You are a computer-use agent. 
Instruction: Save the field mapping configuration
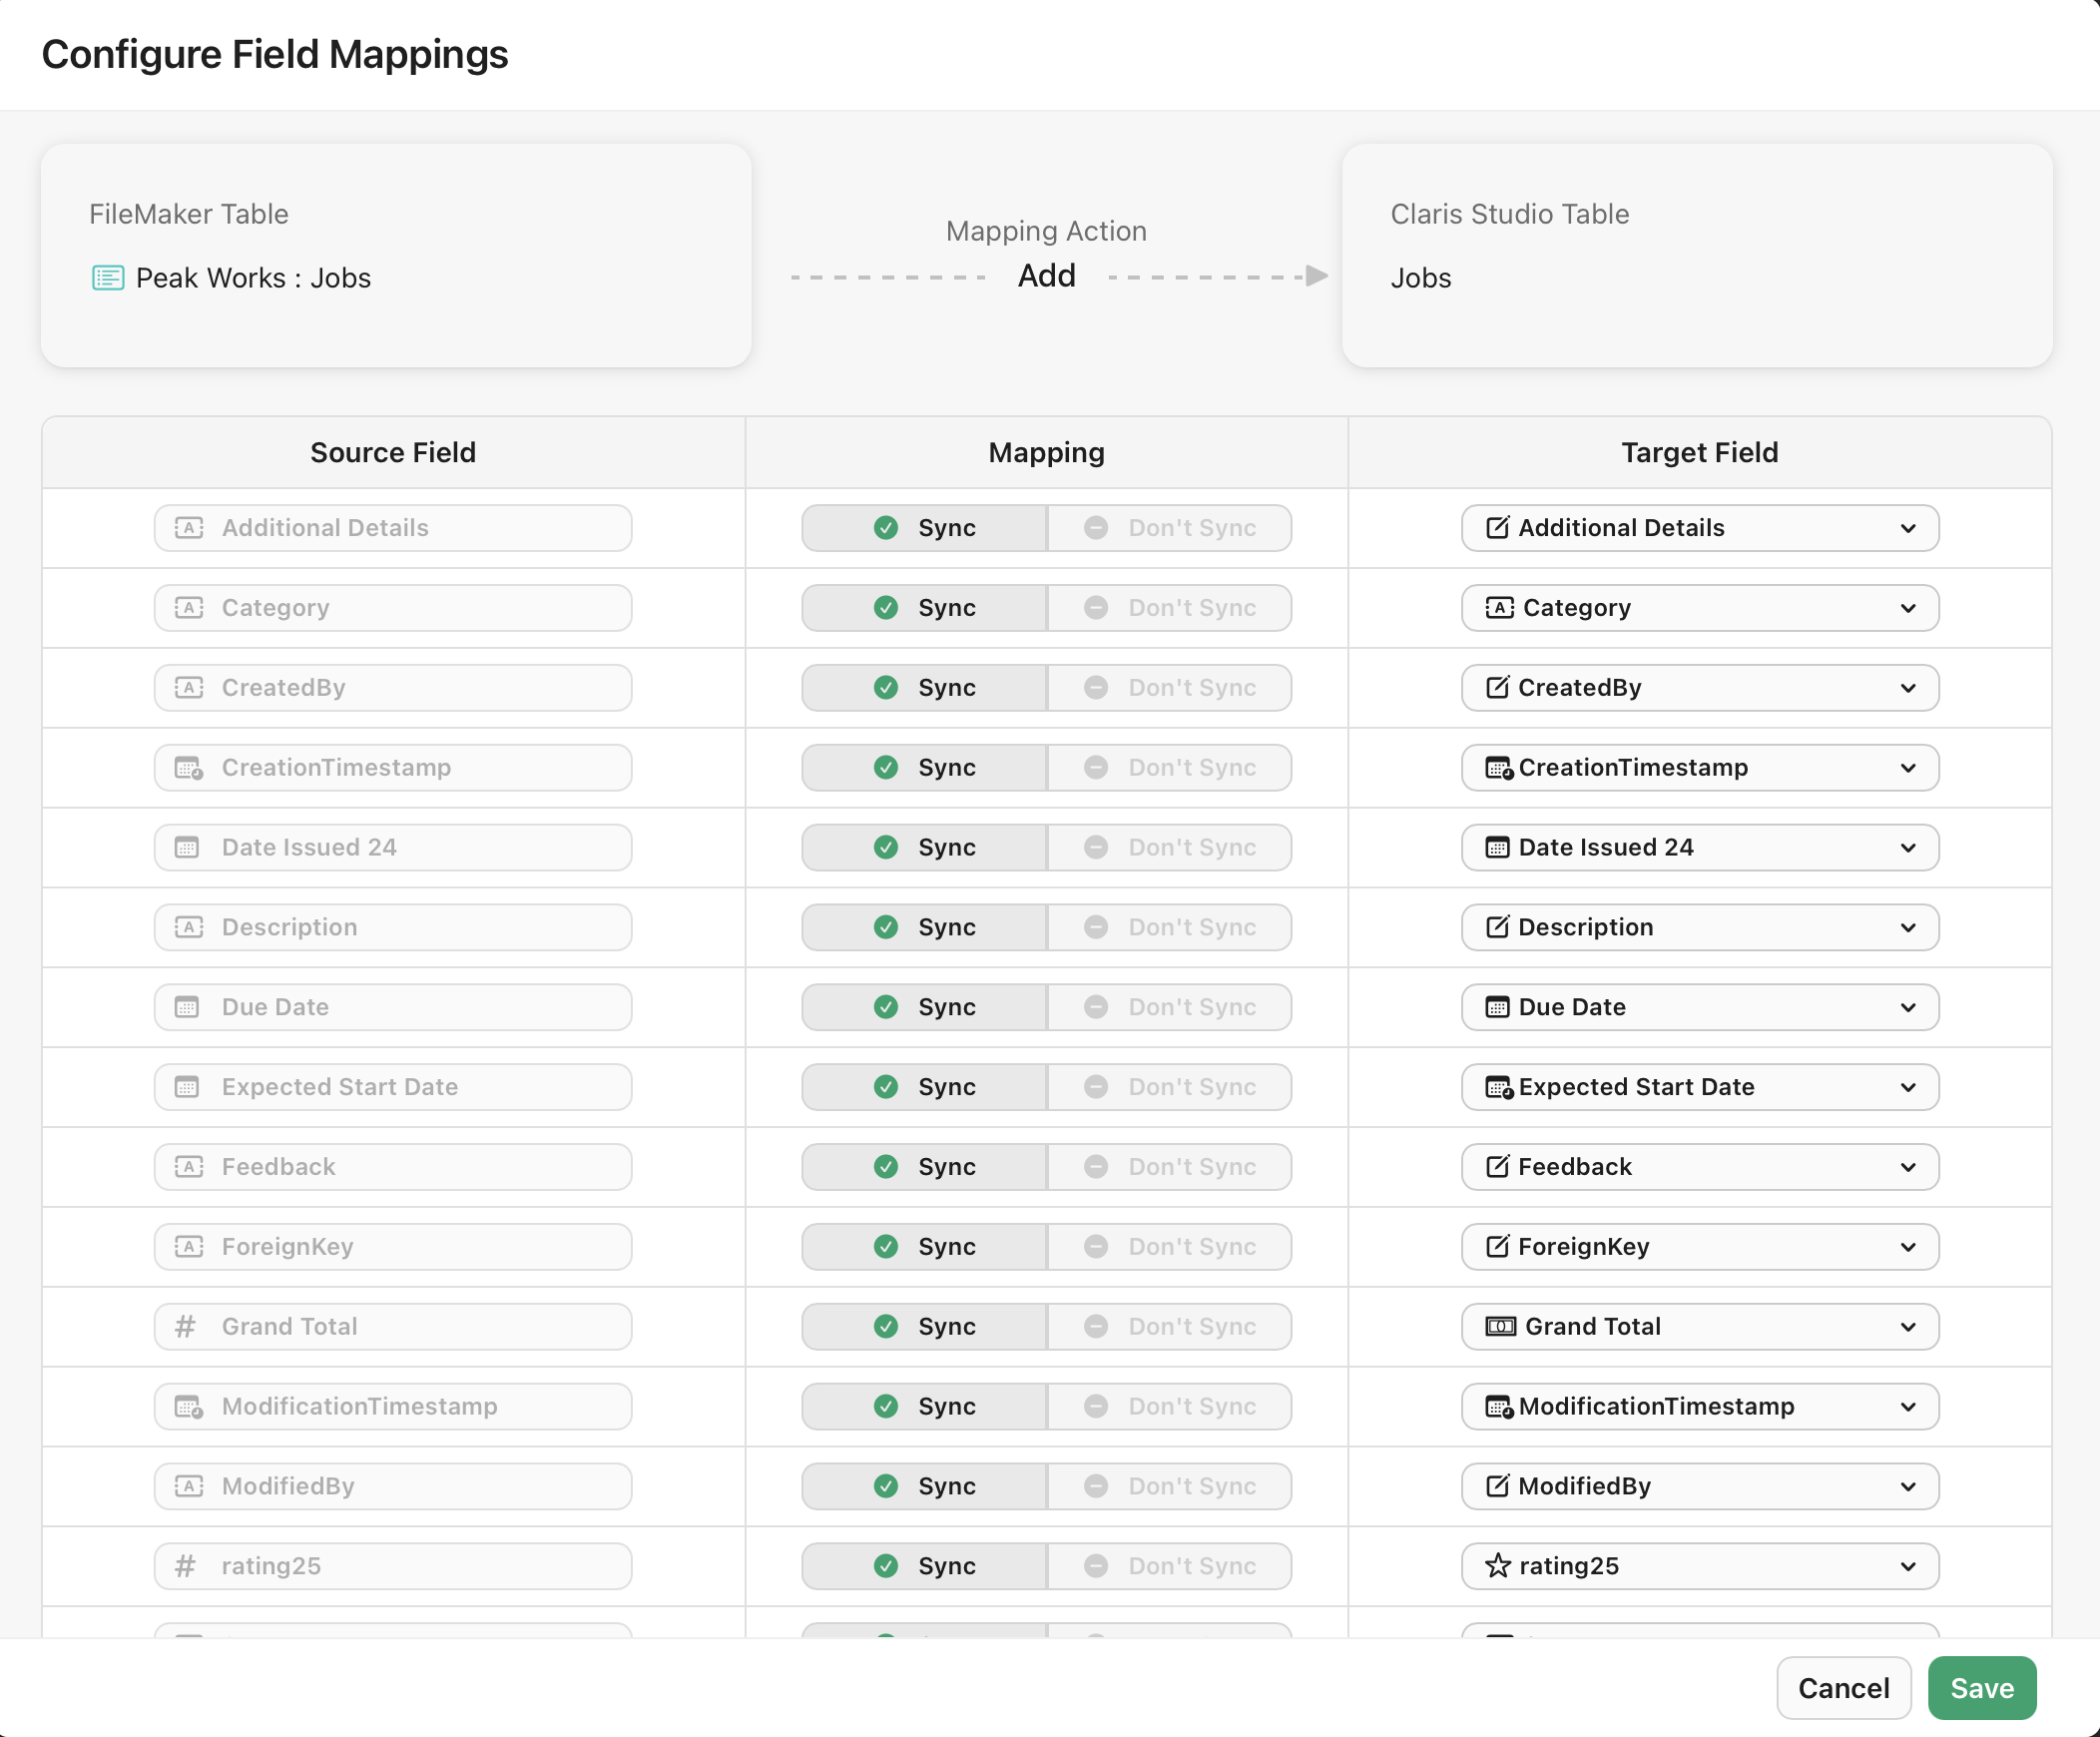(1981, 1688)
